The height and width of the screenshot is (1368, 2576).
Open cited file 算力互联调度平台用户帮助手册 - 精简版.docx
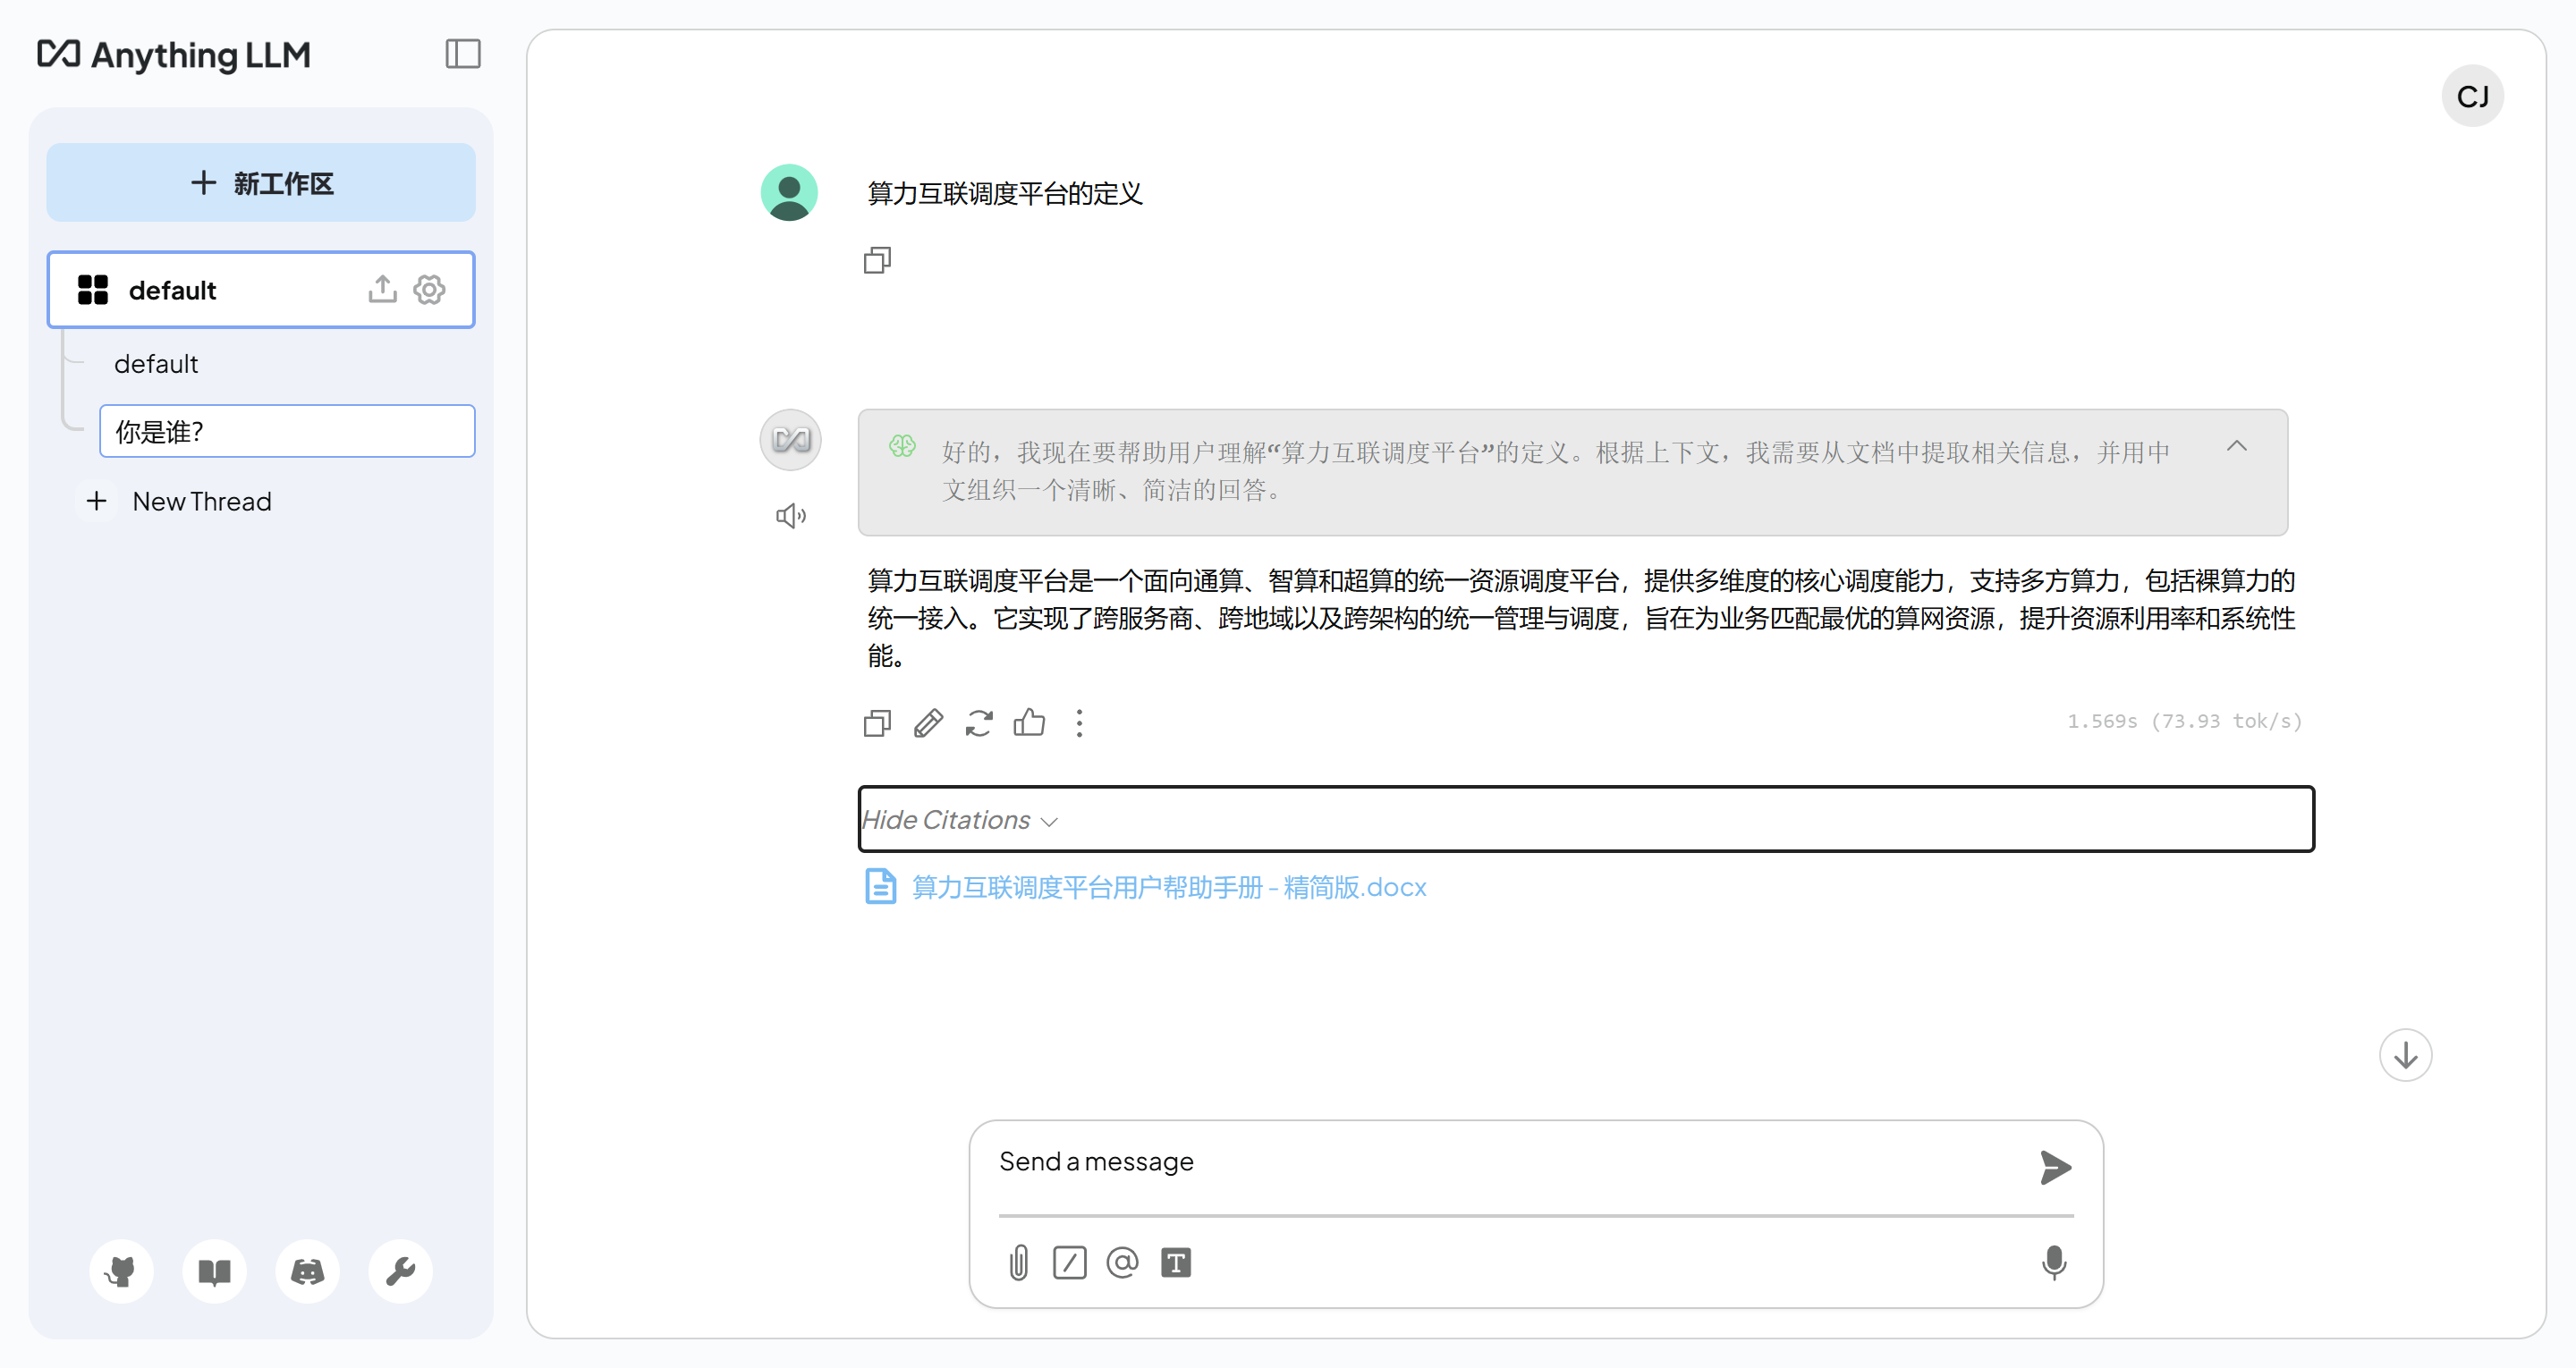coord(1169,887)
